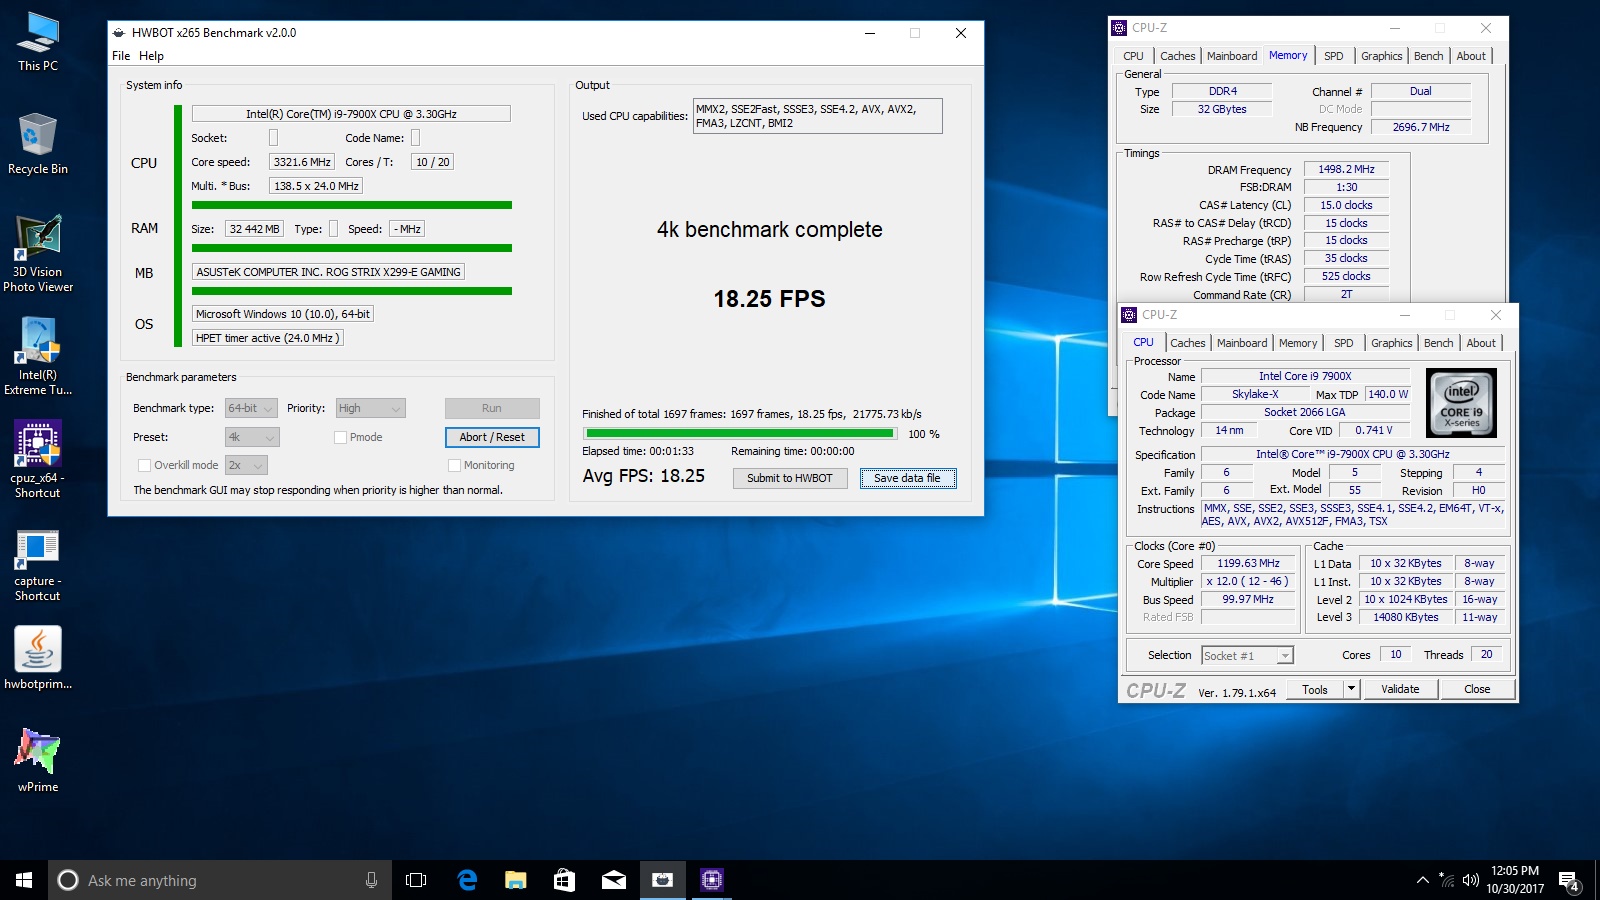
Task: Click the Abort / Reset button
Action: (492, 437)
